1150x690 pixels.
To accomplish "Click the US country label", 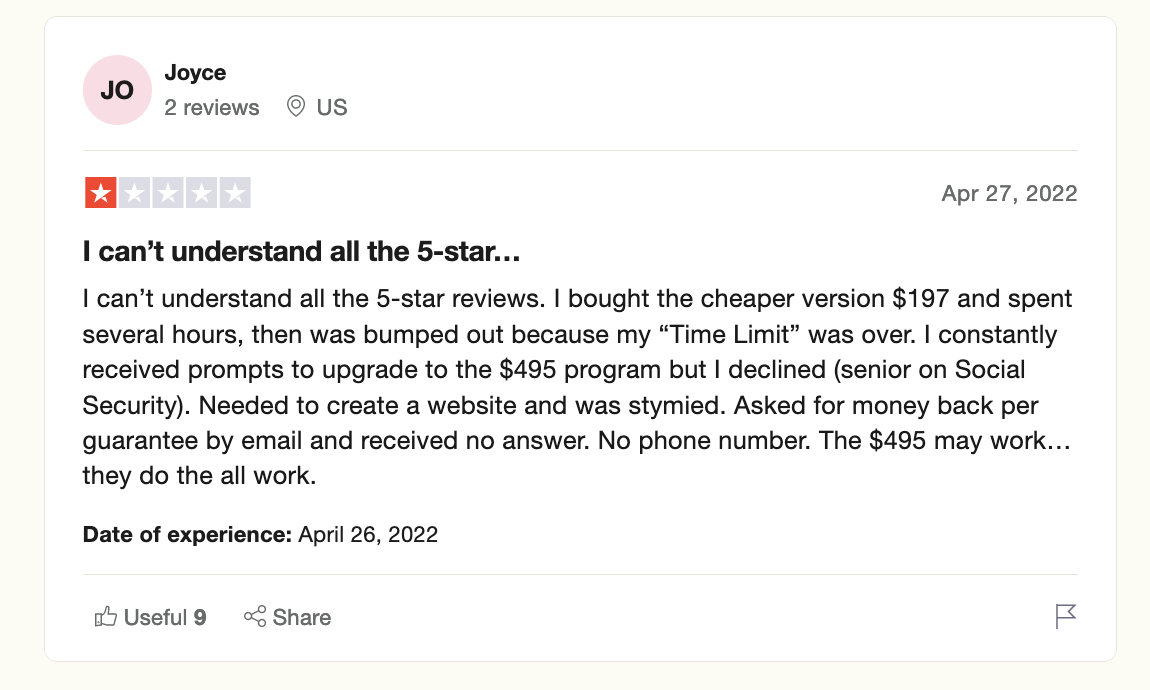I will pyautogui.click(x=332, y=107).
